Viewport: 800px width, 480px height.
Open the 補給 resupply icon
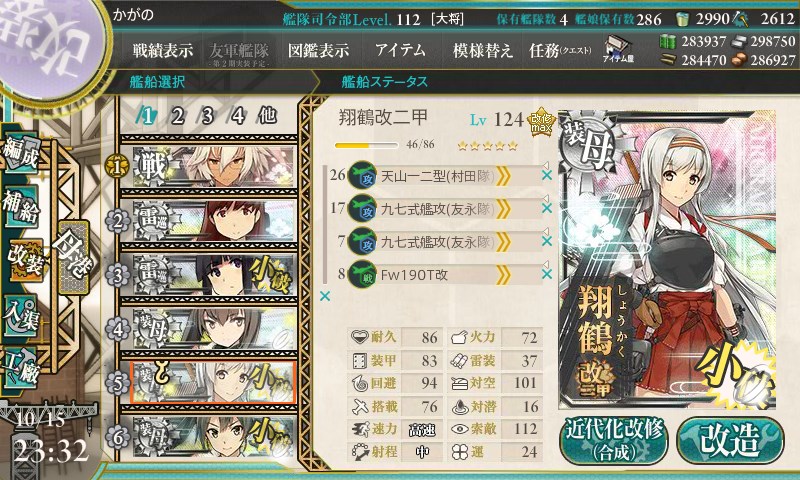pos(21,206)
